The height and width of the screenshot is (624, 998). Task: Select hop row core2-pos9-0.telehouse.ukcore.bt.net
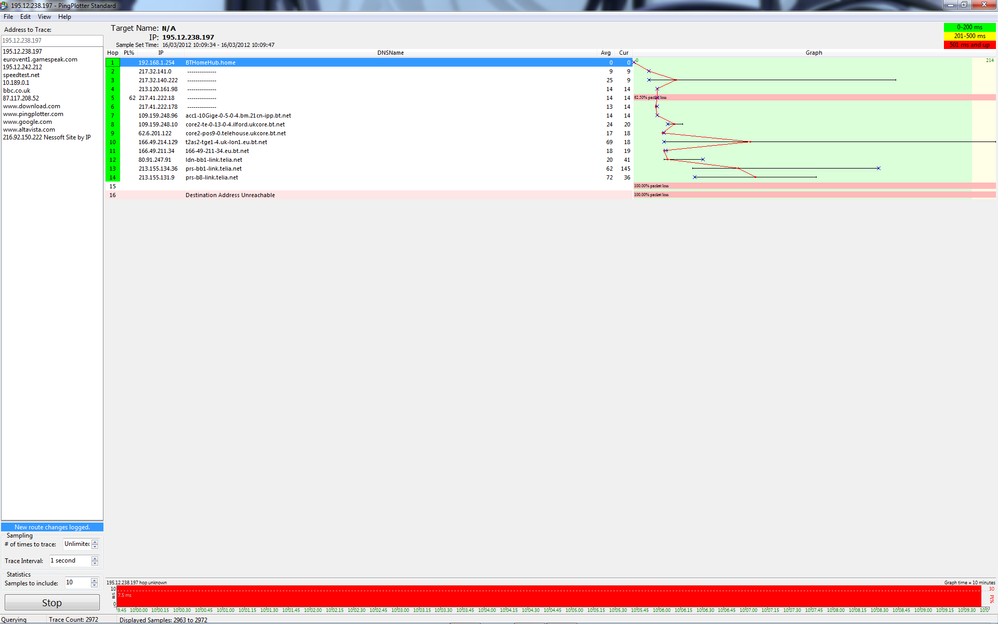point(369,134)
